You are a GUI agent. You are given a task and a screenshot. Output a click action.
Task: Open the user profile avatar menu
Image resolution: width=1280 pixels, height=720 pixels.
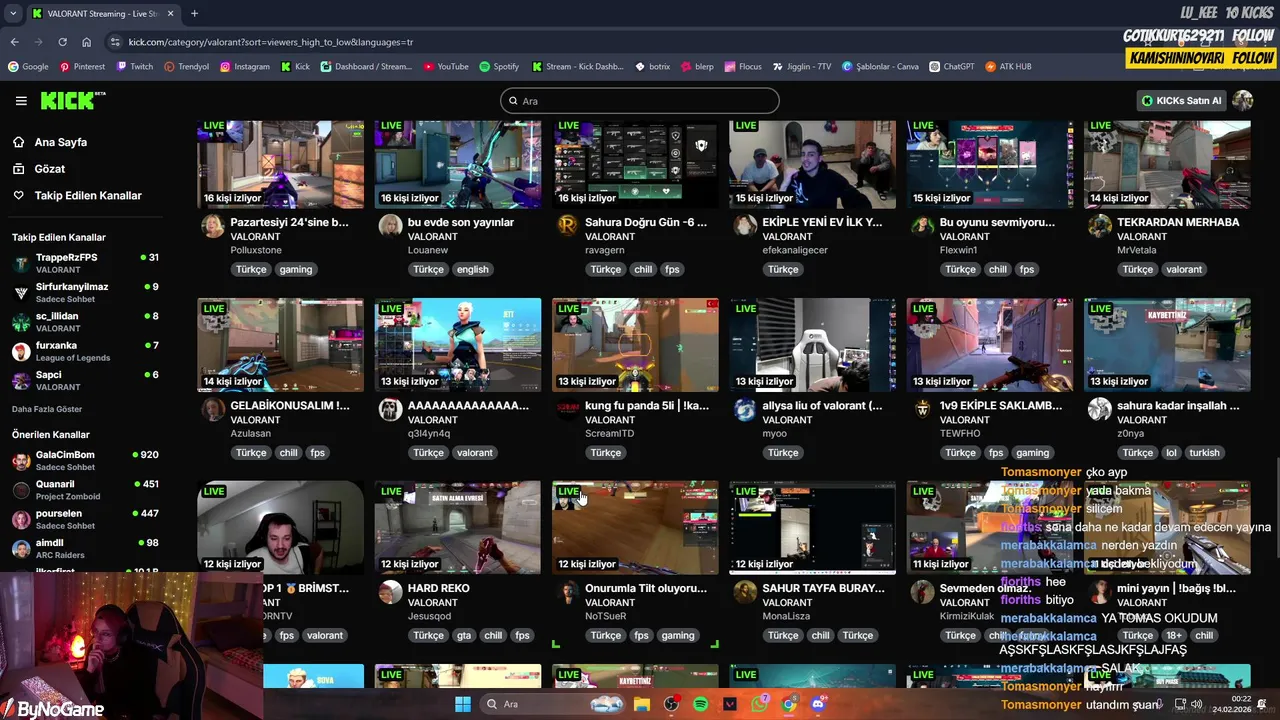1243,100
